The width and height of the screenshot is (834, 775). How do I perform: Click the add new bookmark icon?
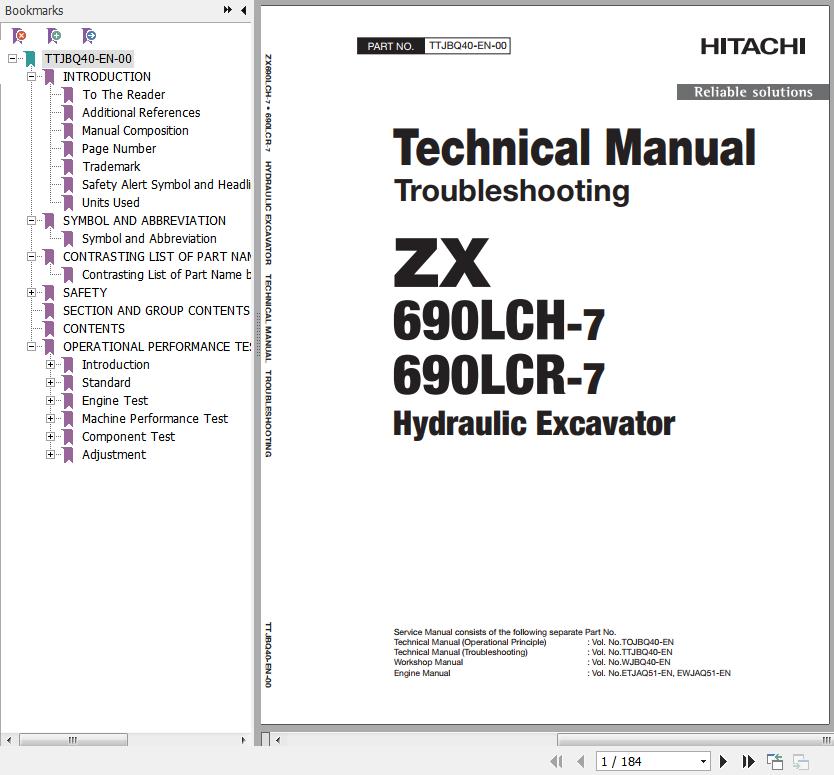click(x=54, y=36)
